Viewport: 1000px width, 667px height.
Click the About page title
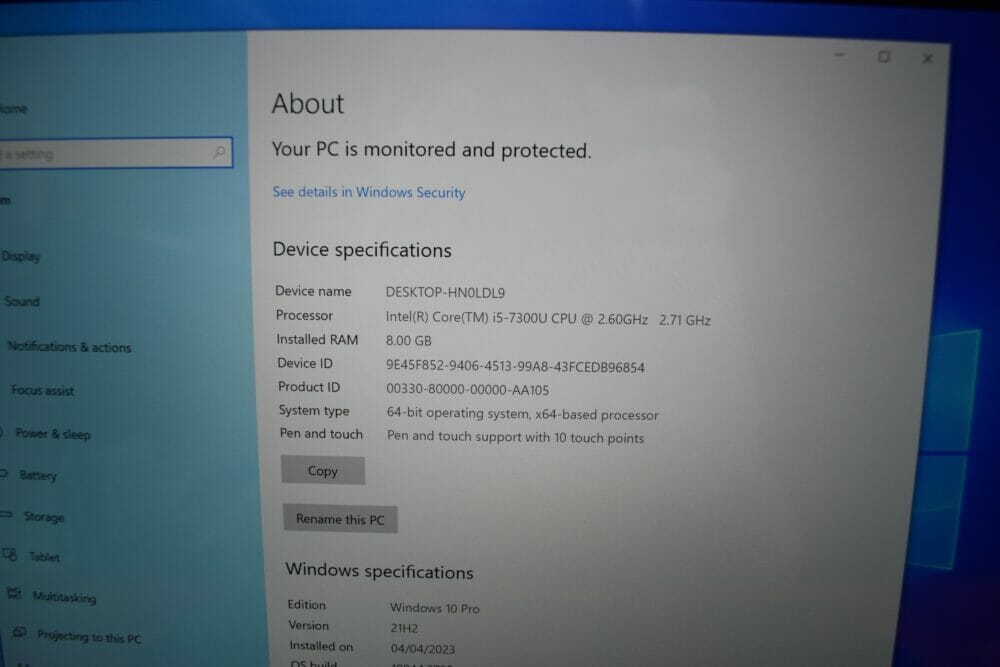point(308,103)
